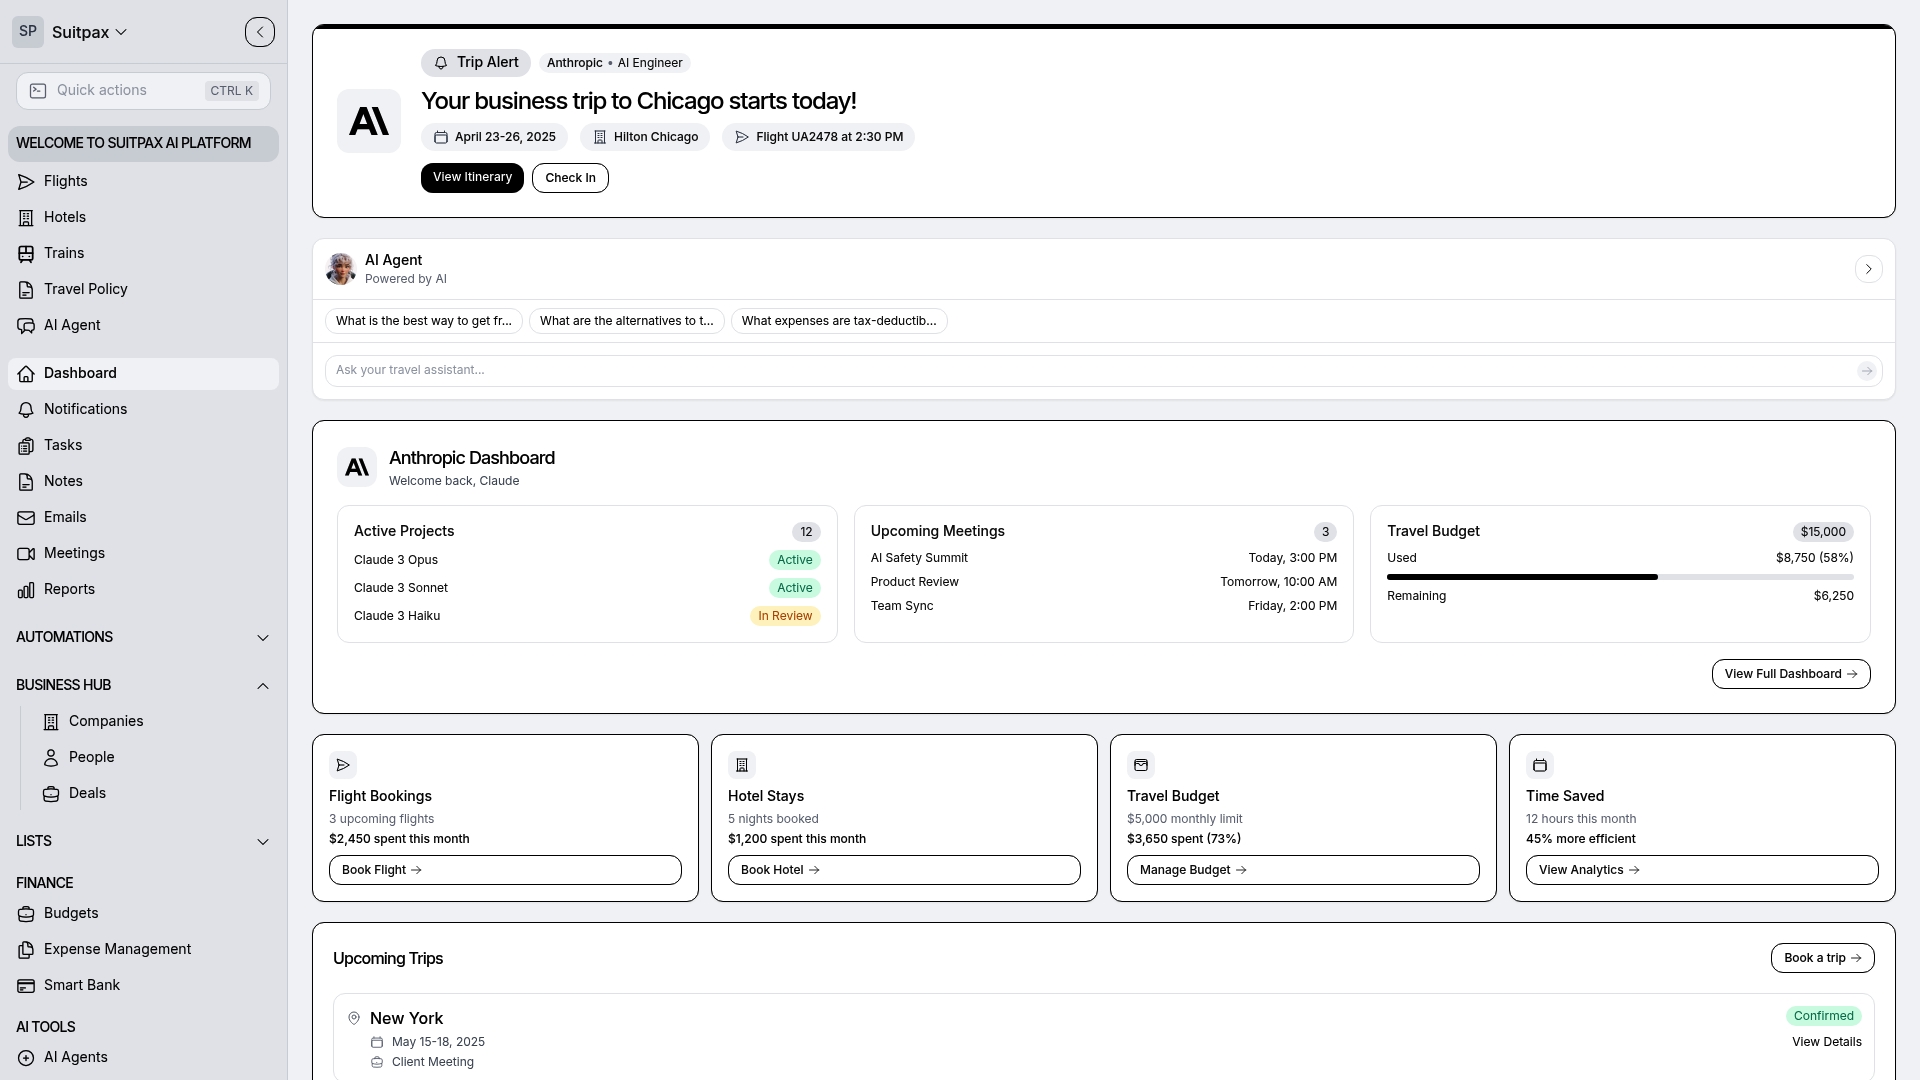Click the AI Agents plus-circle icon
This screenshot has height=1080, width=1920.
26,1058
